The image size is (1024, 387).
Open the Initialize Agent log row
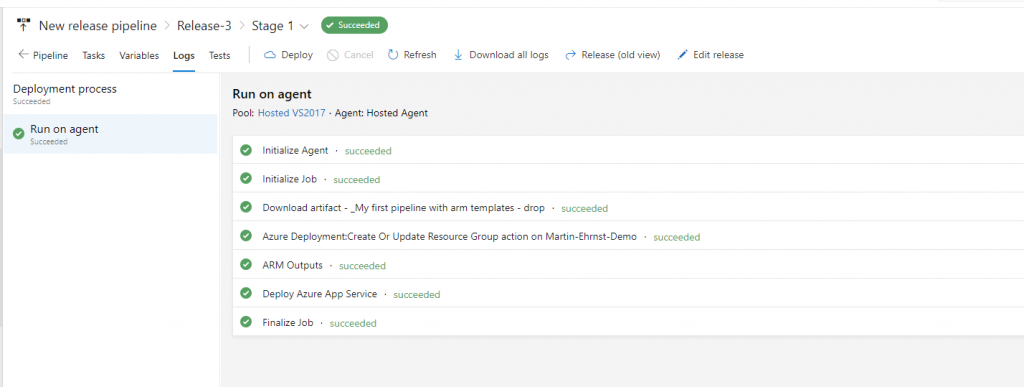(628, 150)
